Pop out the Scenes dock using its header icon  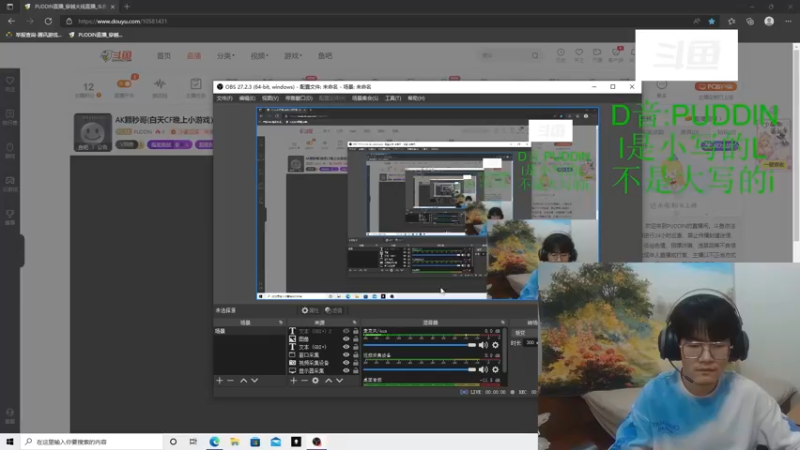[281, 322]
